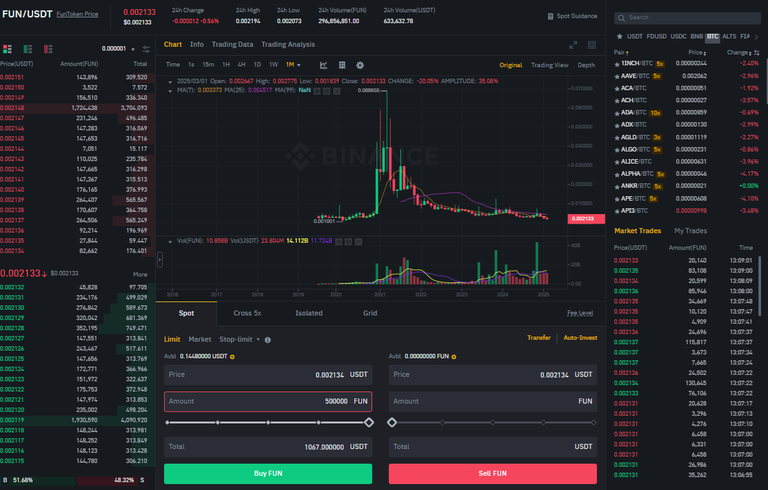Image resolution: width=768 pixels, height=490 pixels.
Task: Open technical indicators chart icon
Action: pyautogui.click(x=323, y=65)
